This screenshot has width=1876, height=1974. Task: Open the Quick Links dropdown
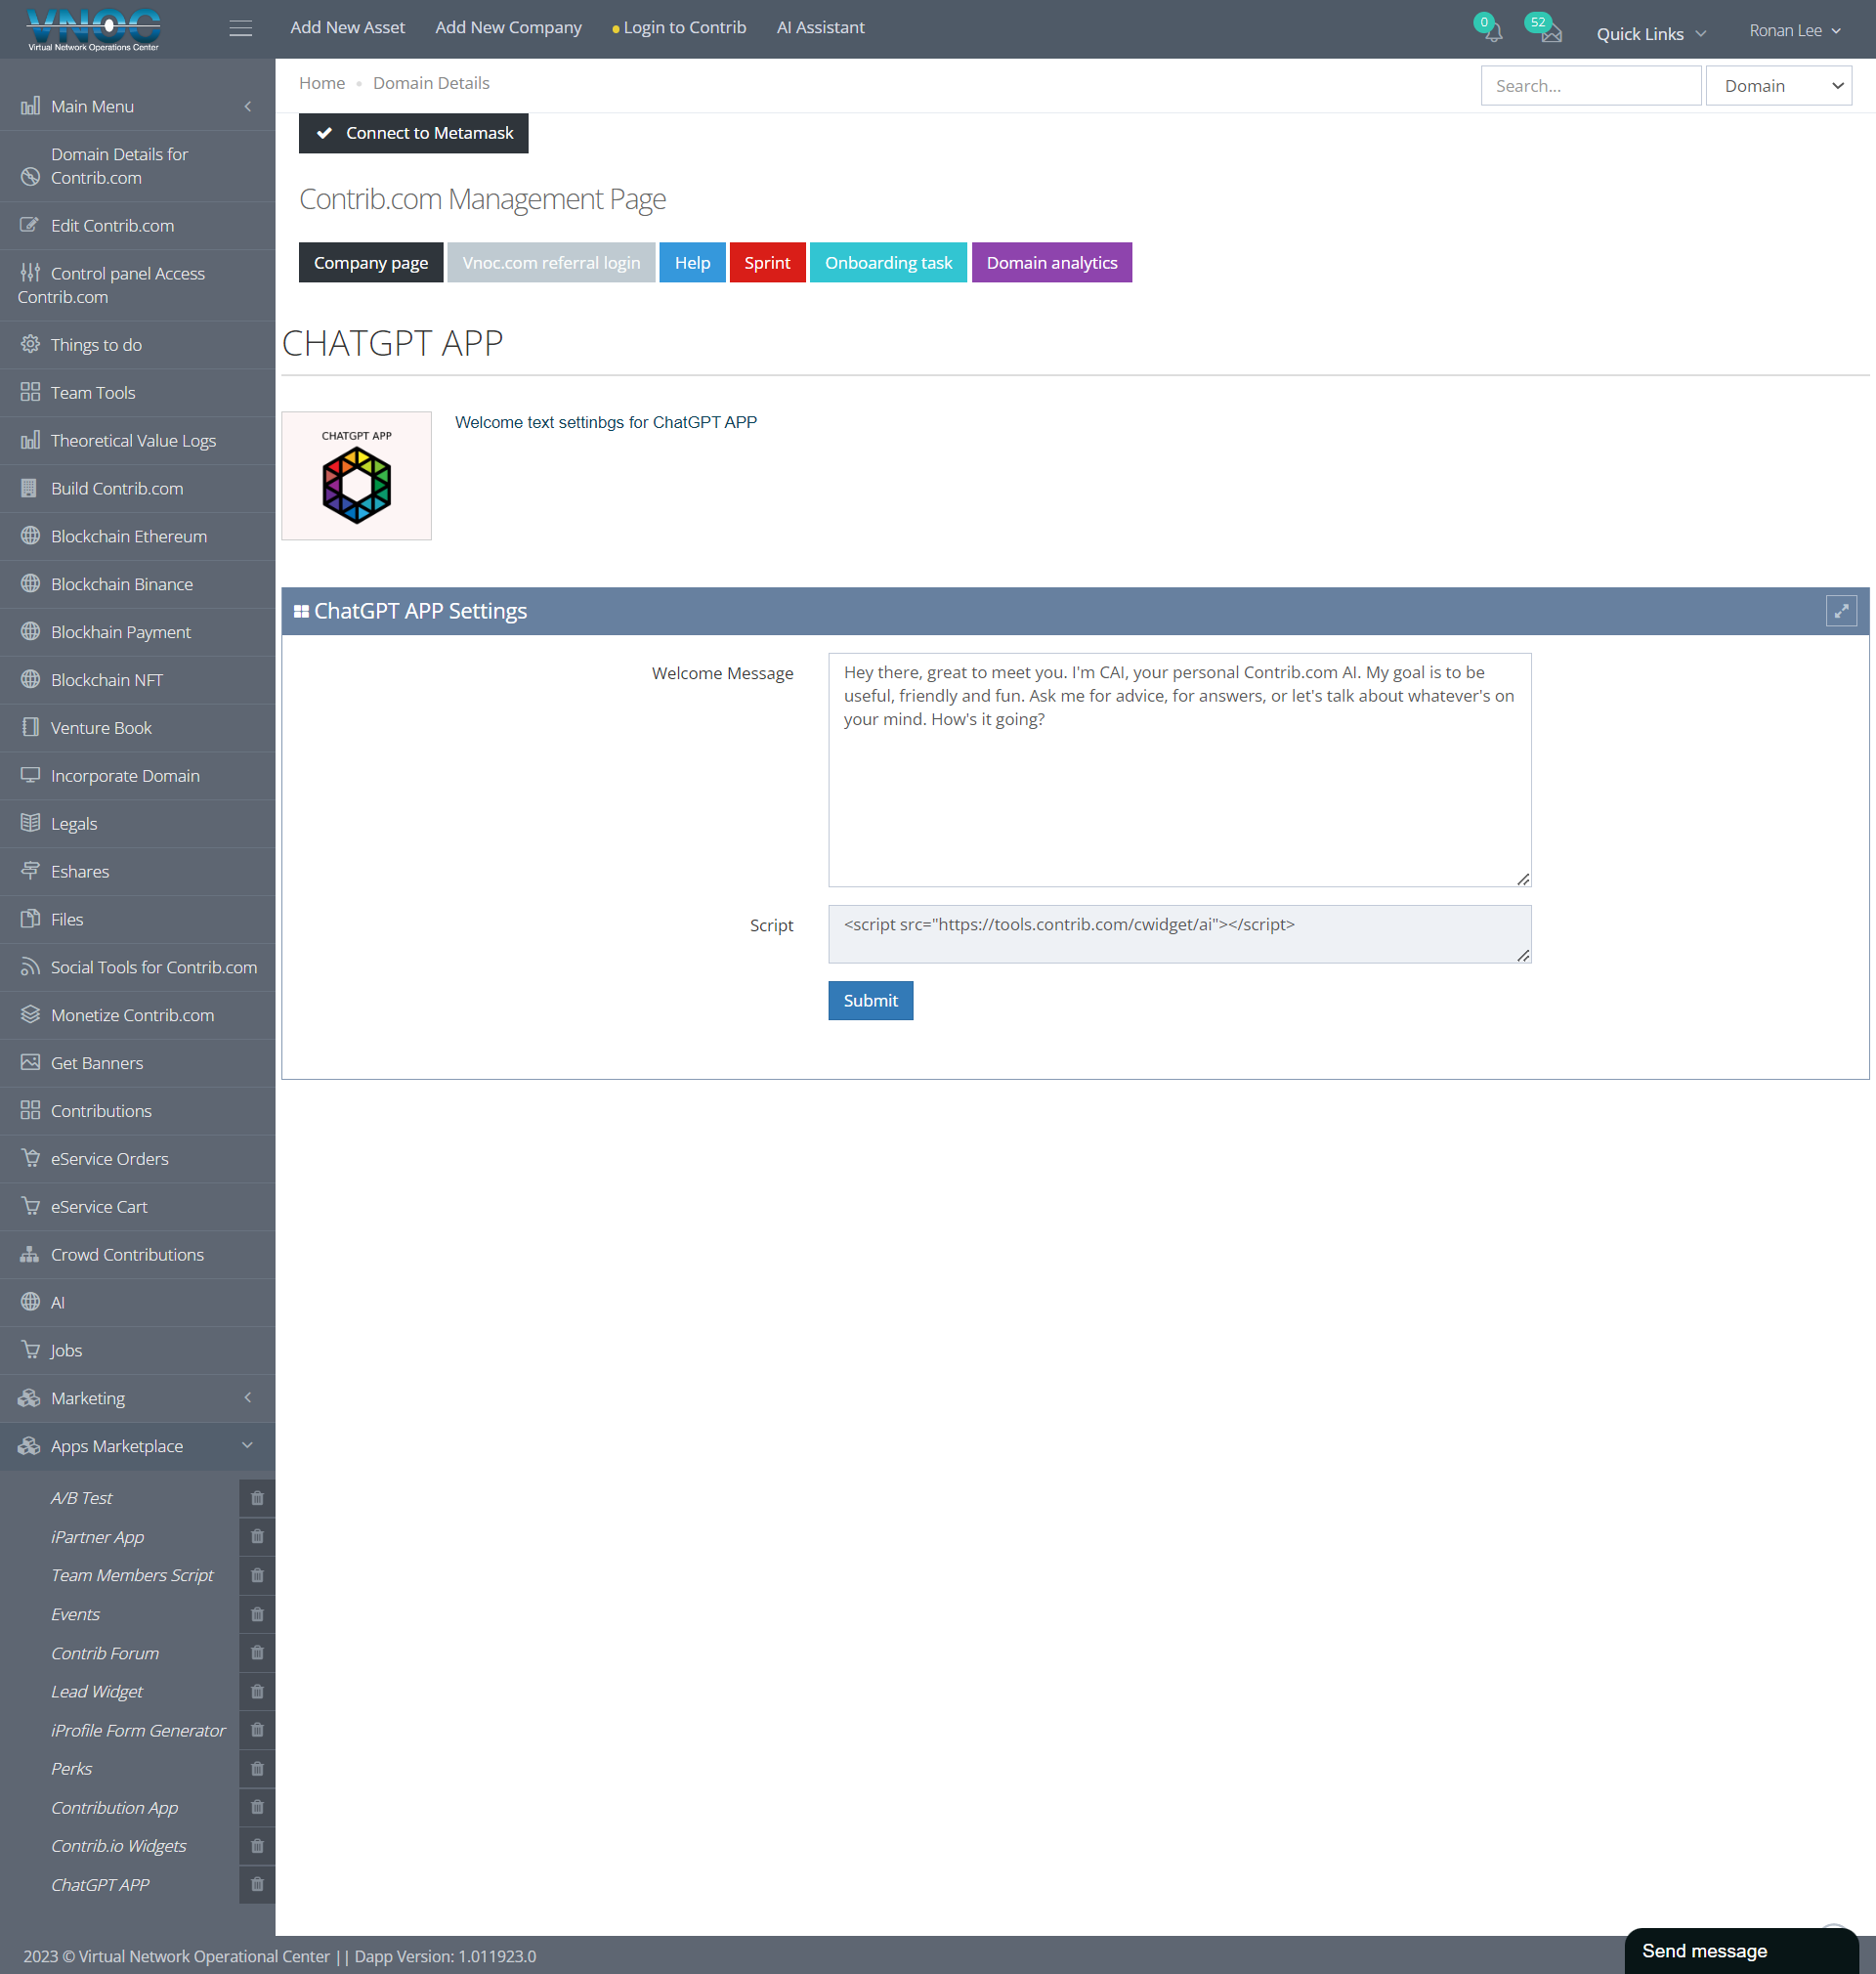click(x=1650, y=33)
